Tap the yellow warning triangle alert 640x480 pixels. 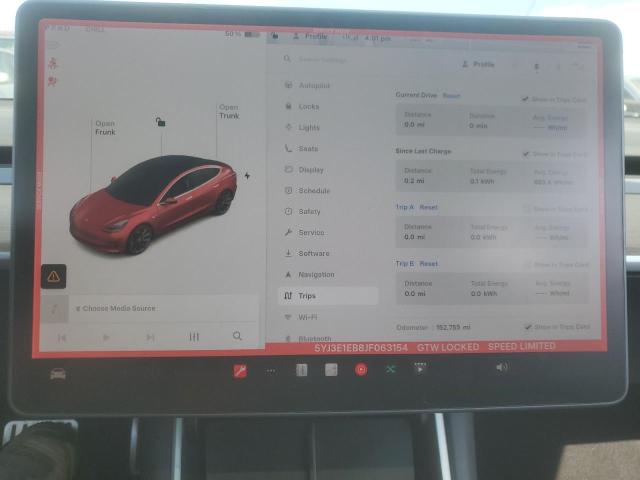click(x=53, y=276)
